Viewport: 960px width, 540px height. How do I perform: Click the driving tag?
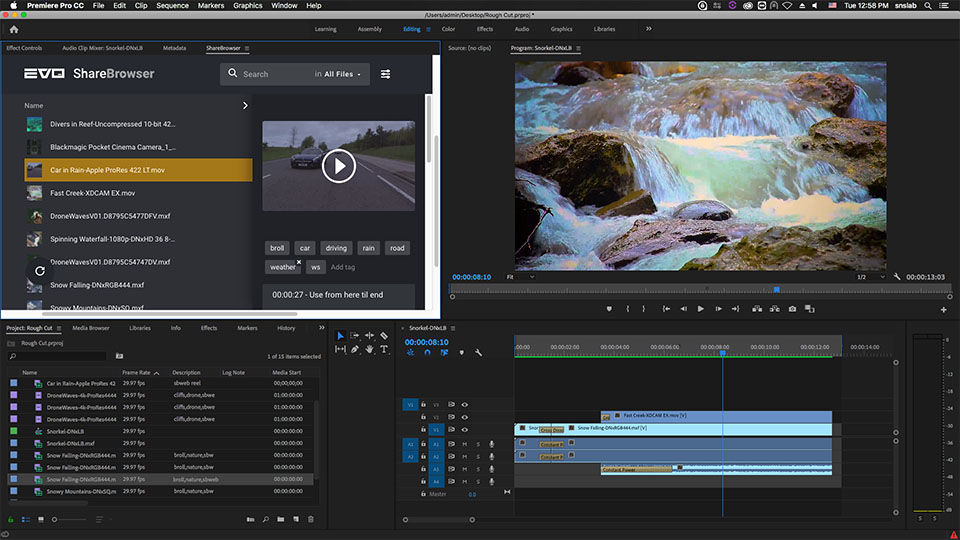point(336,248)
